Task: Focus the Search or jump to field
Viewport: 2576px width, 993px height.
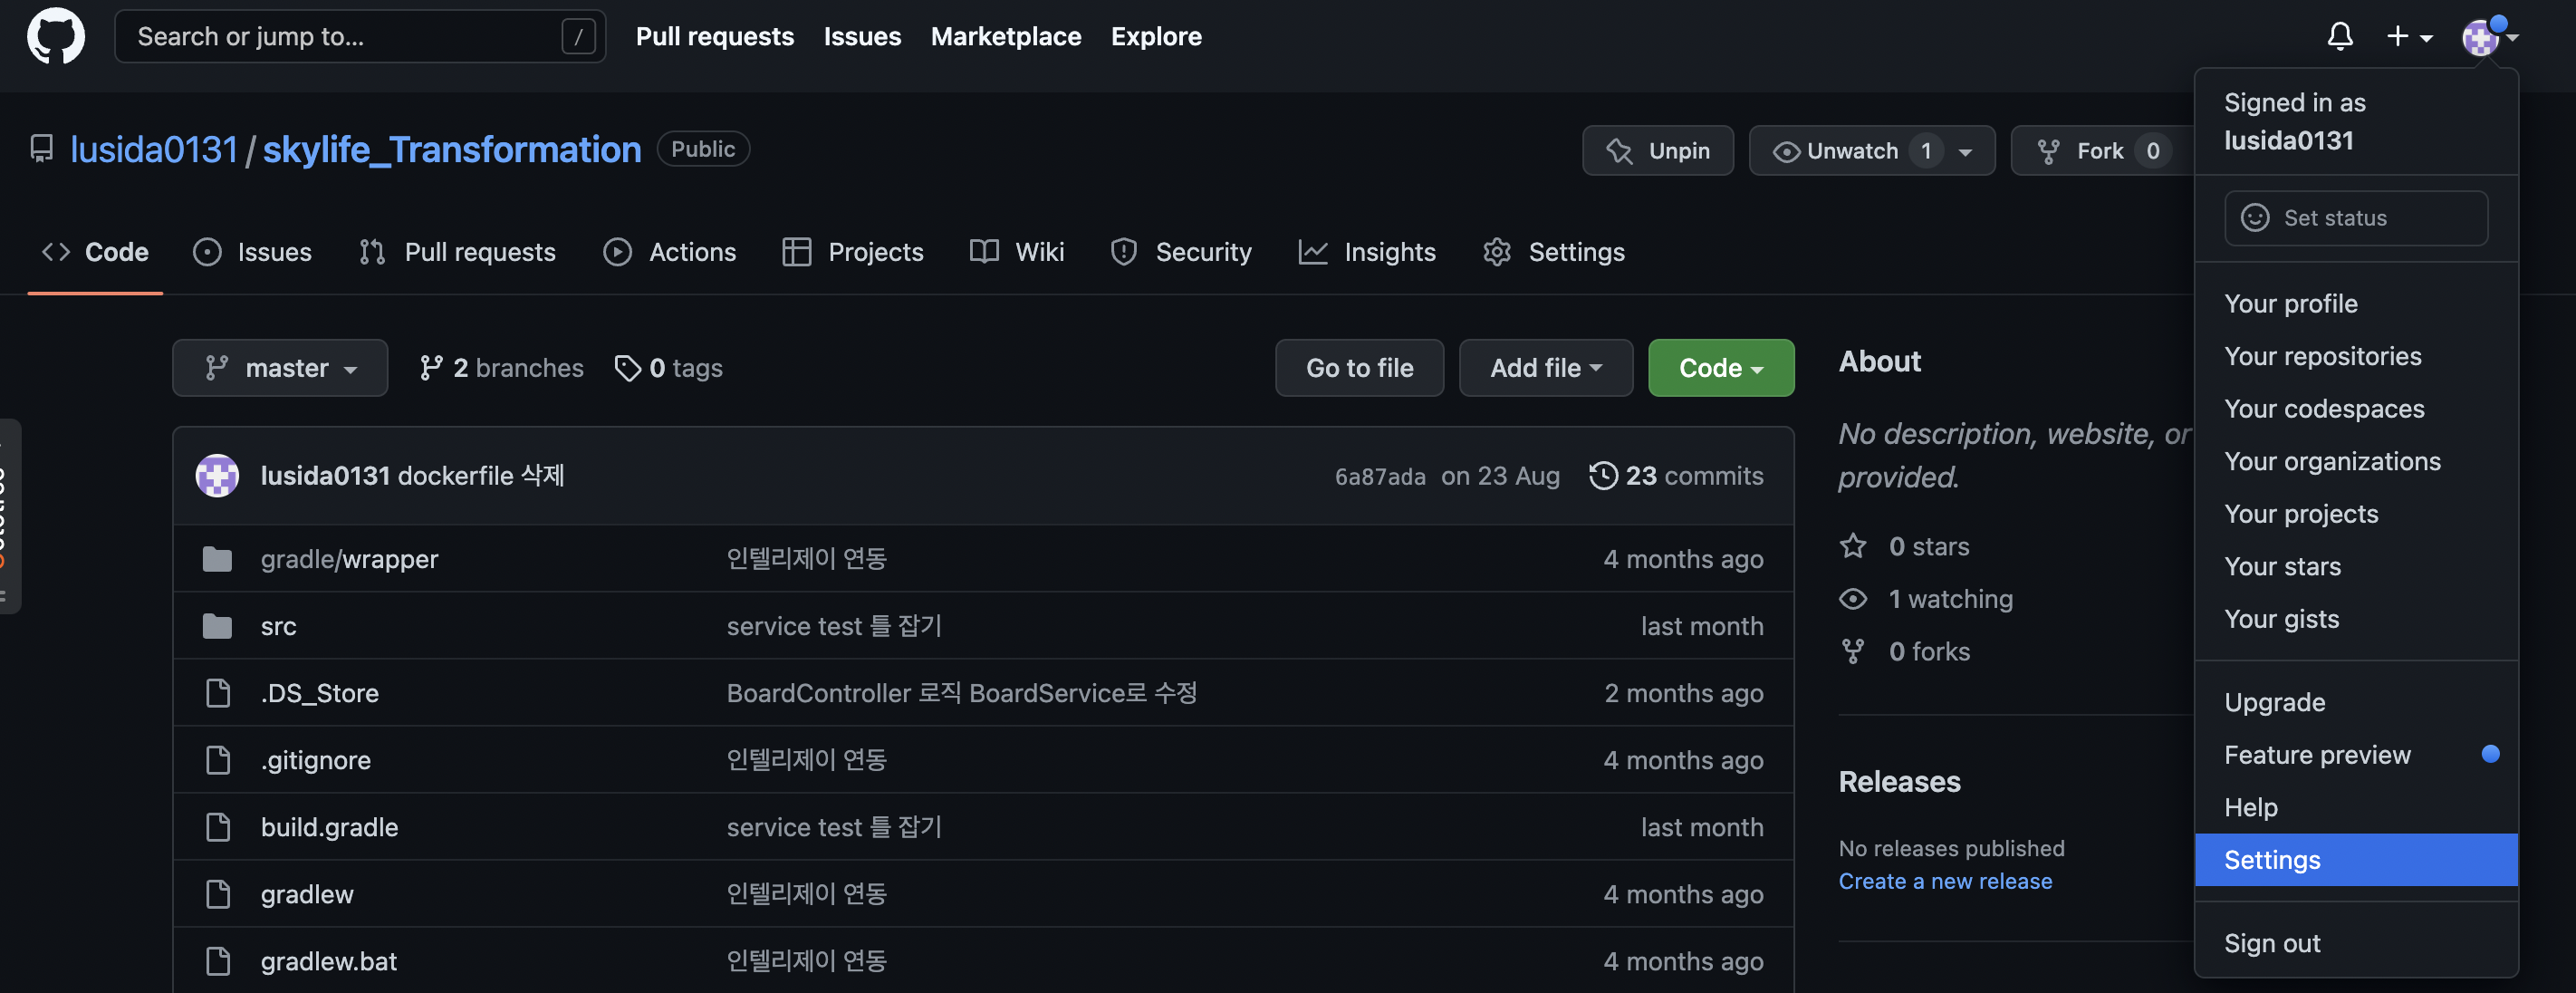Action: (x=340, y=37)
